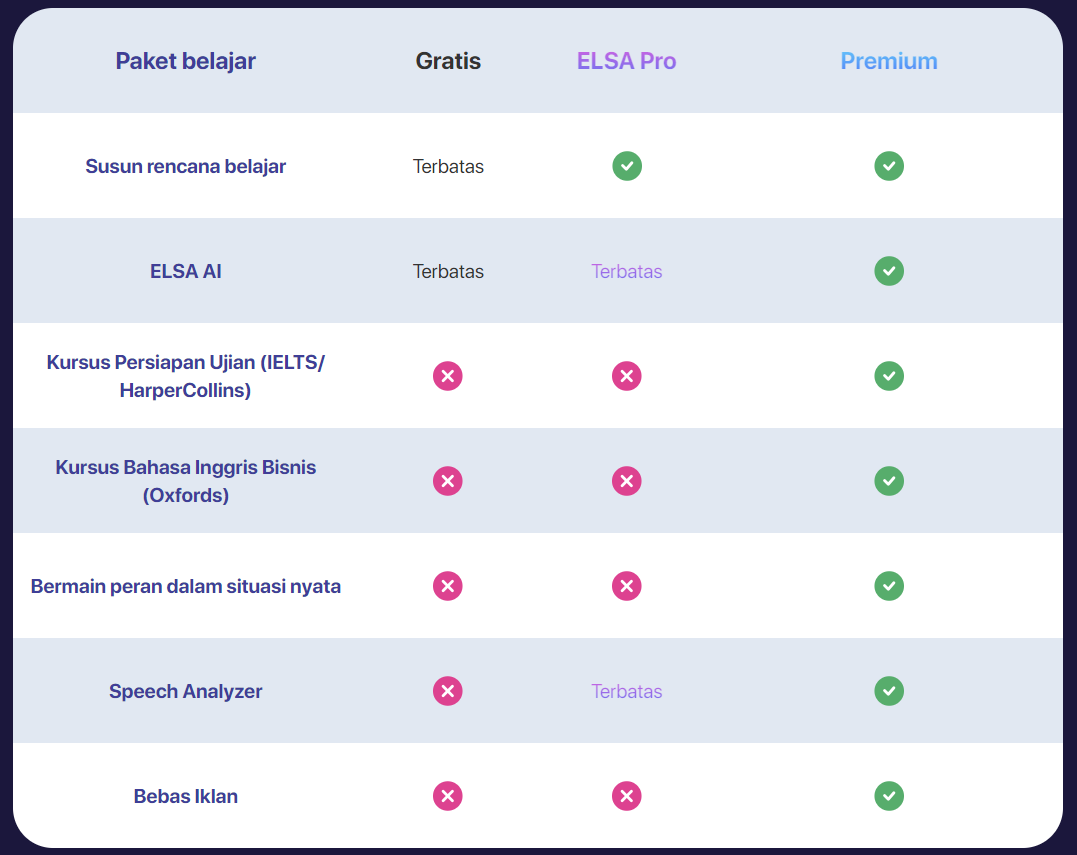
Task: Select the Premium column header
Action: pos(889,61)
